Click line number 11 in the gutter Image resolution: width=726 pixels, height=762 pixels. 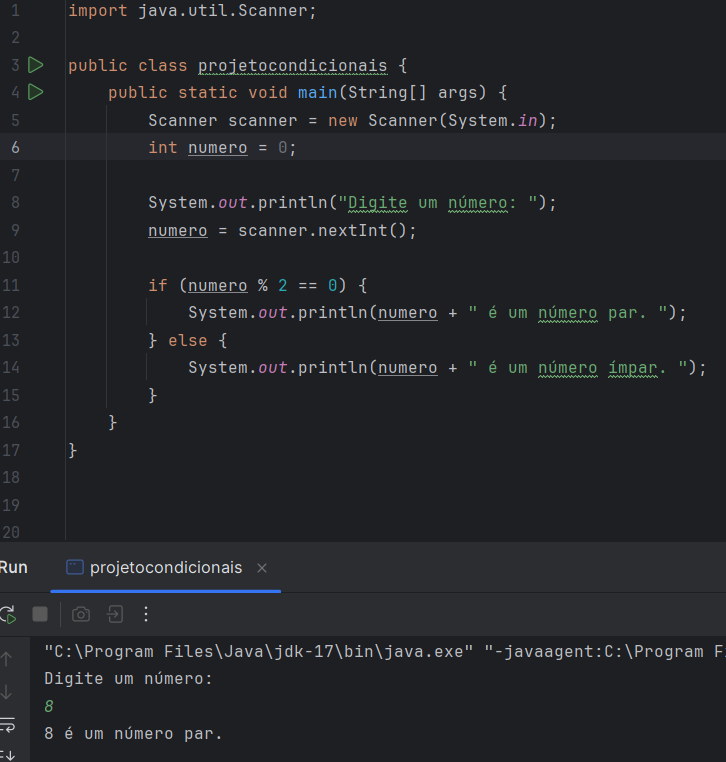click(11, 285)
